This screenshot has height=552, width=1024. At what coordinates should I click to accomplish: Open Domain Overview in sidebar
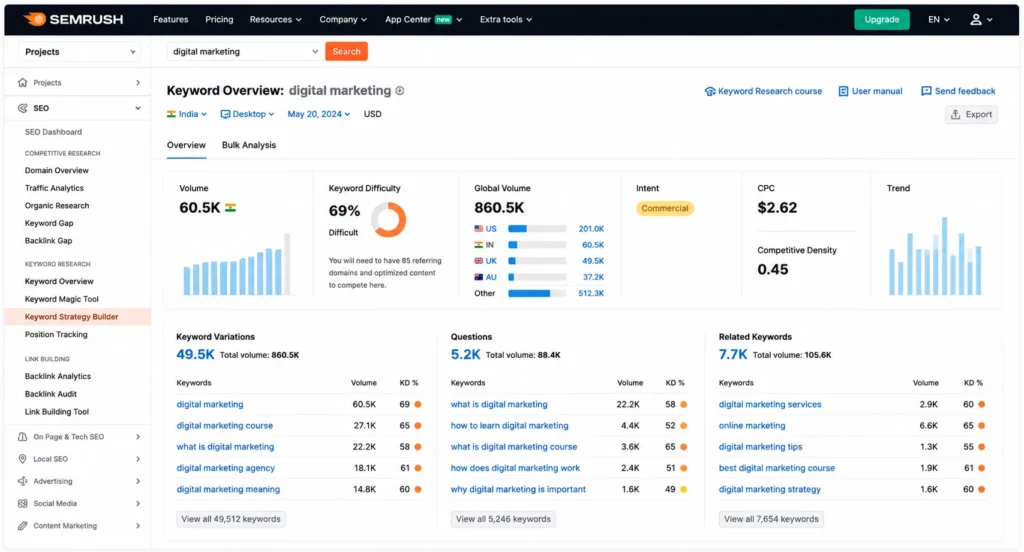[57, 170]
